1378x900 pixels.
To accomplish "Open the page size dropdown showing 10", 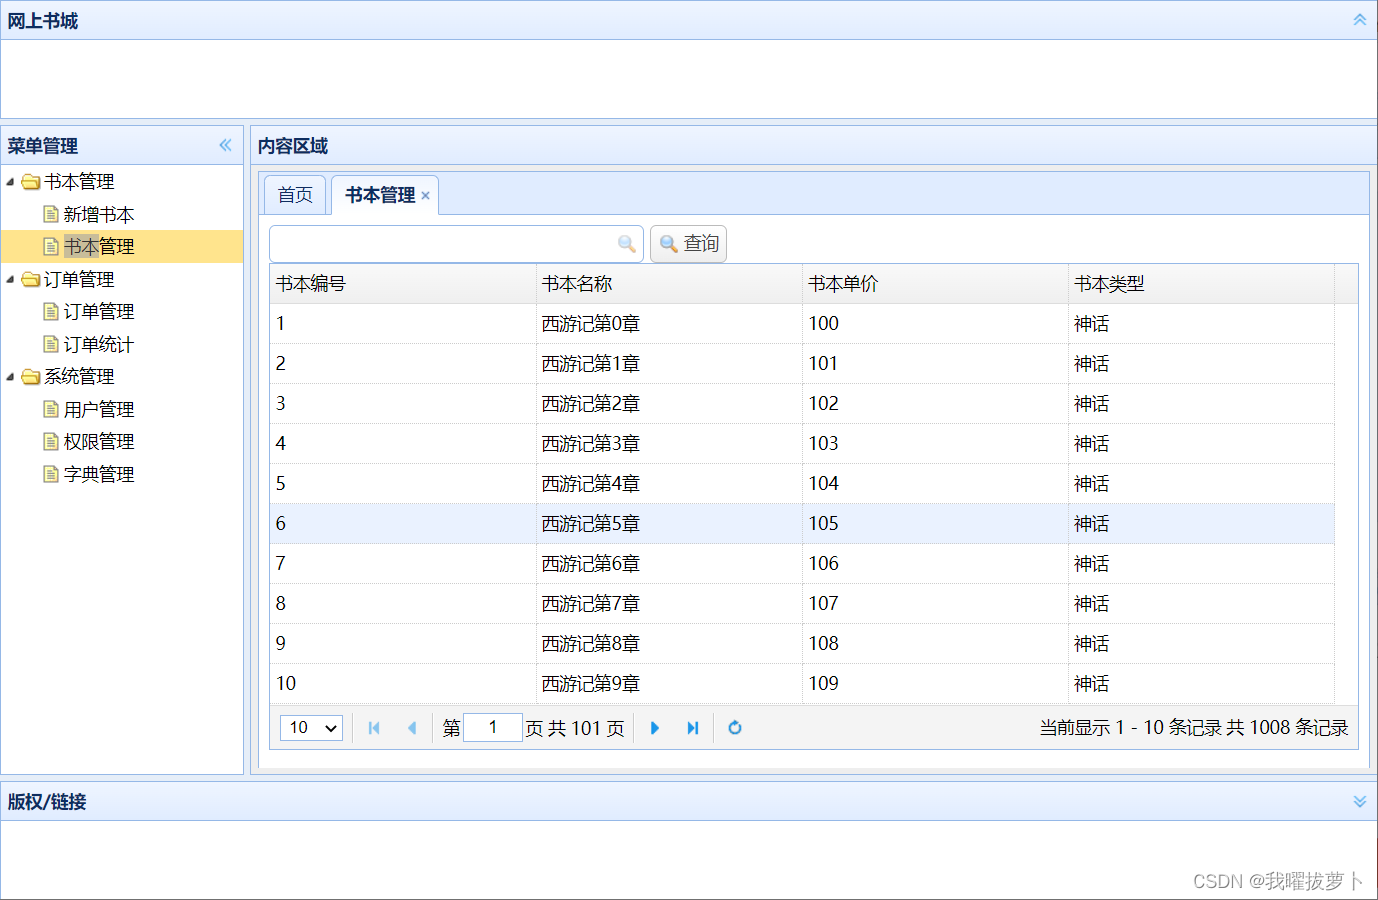I will click(x=310, y=728).
